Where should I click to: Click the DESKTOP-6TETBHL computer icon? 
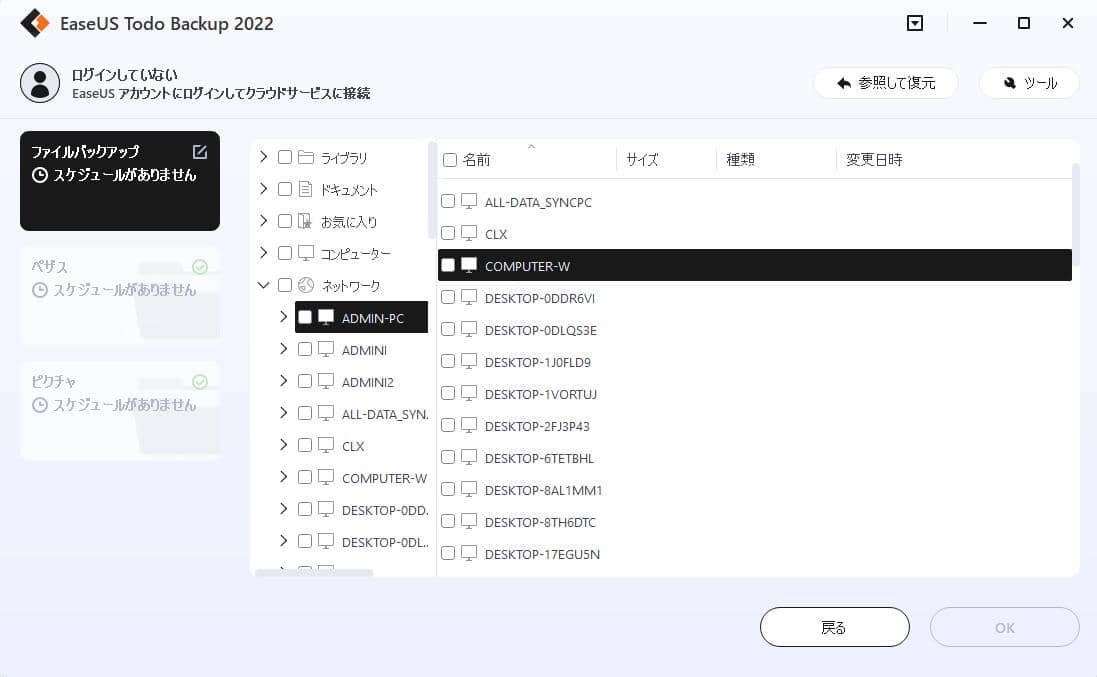(469, 457)
